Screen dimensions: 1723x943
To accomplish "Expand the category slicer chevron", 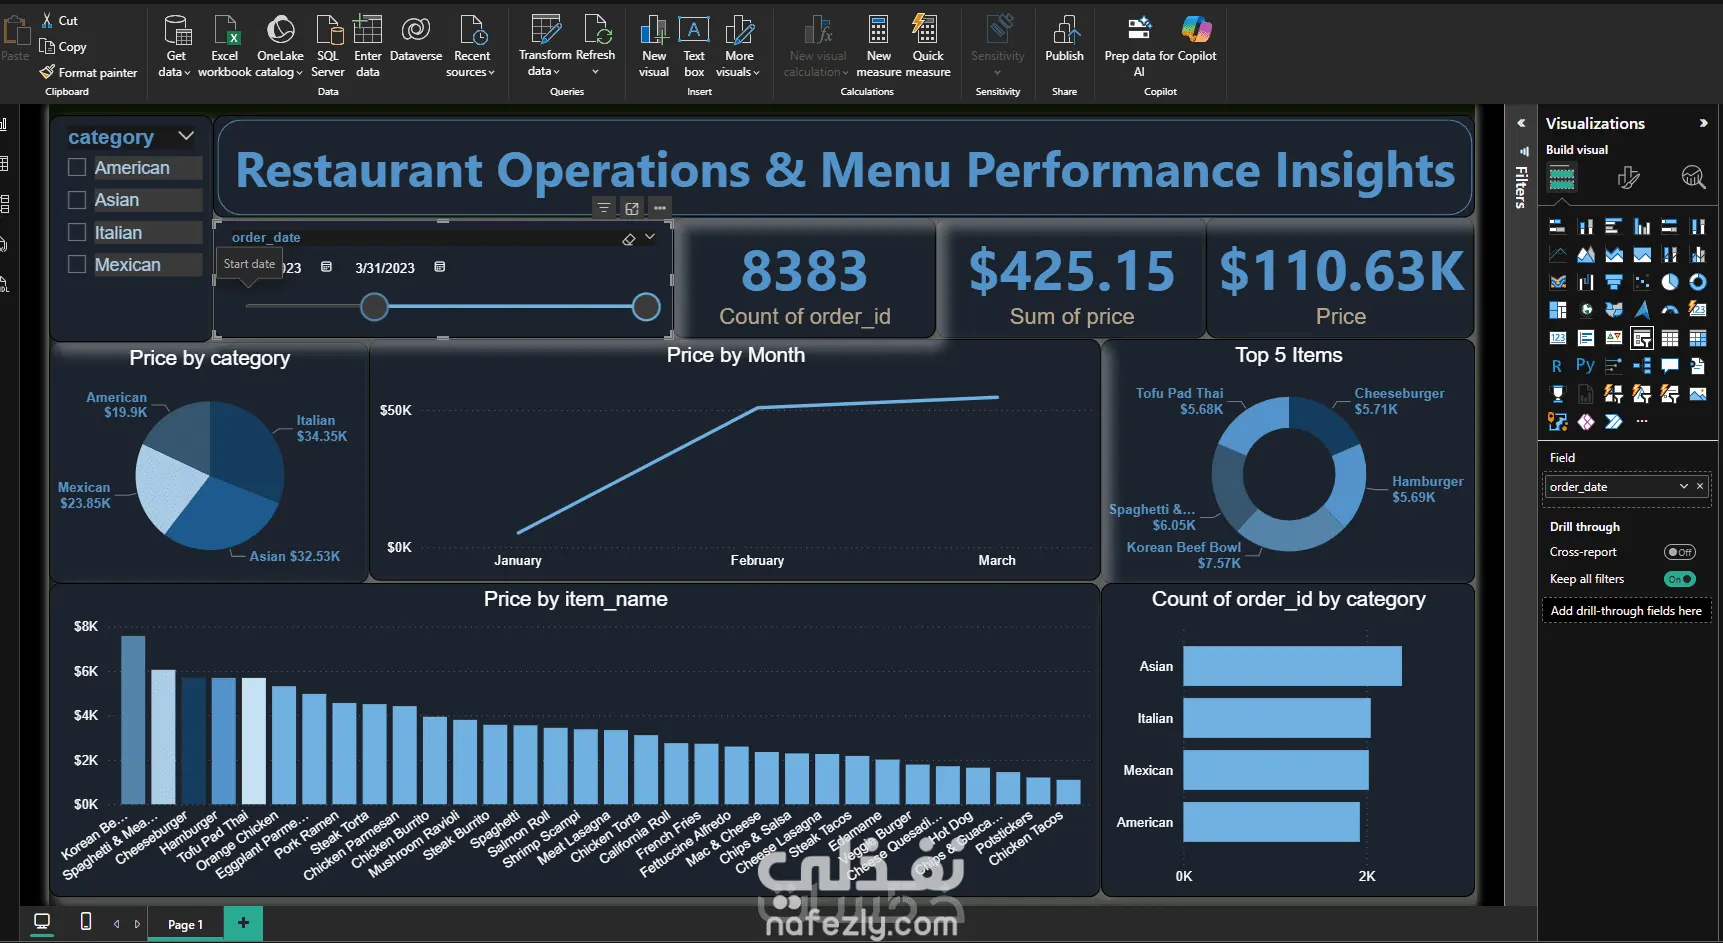I will (186, 136).
